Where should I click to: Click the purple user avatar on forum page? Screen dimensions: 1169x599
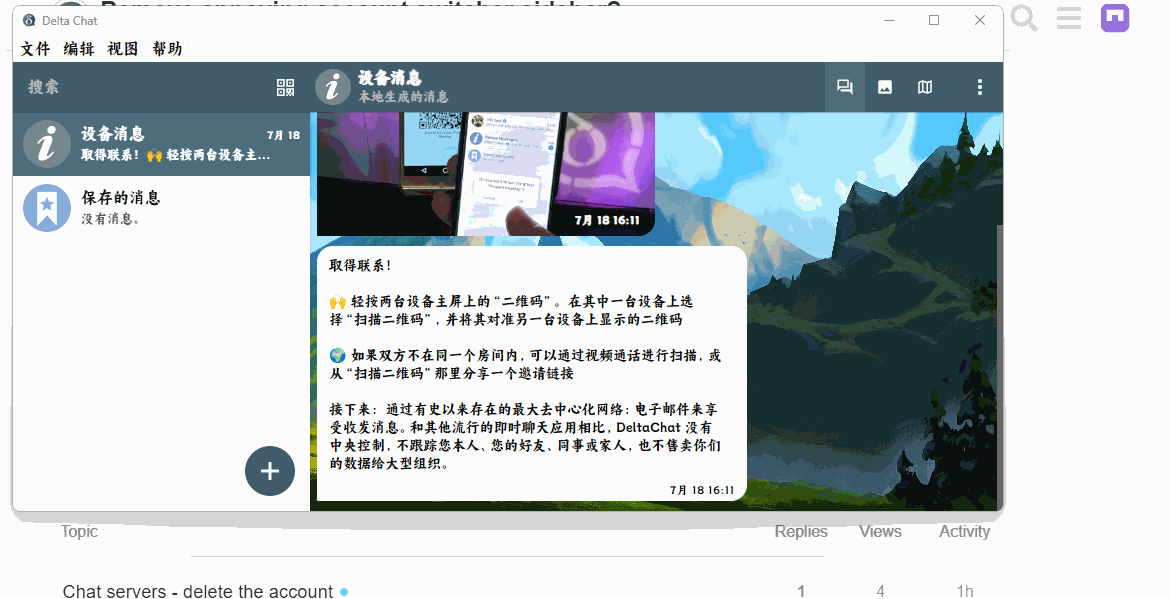1115,18
